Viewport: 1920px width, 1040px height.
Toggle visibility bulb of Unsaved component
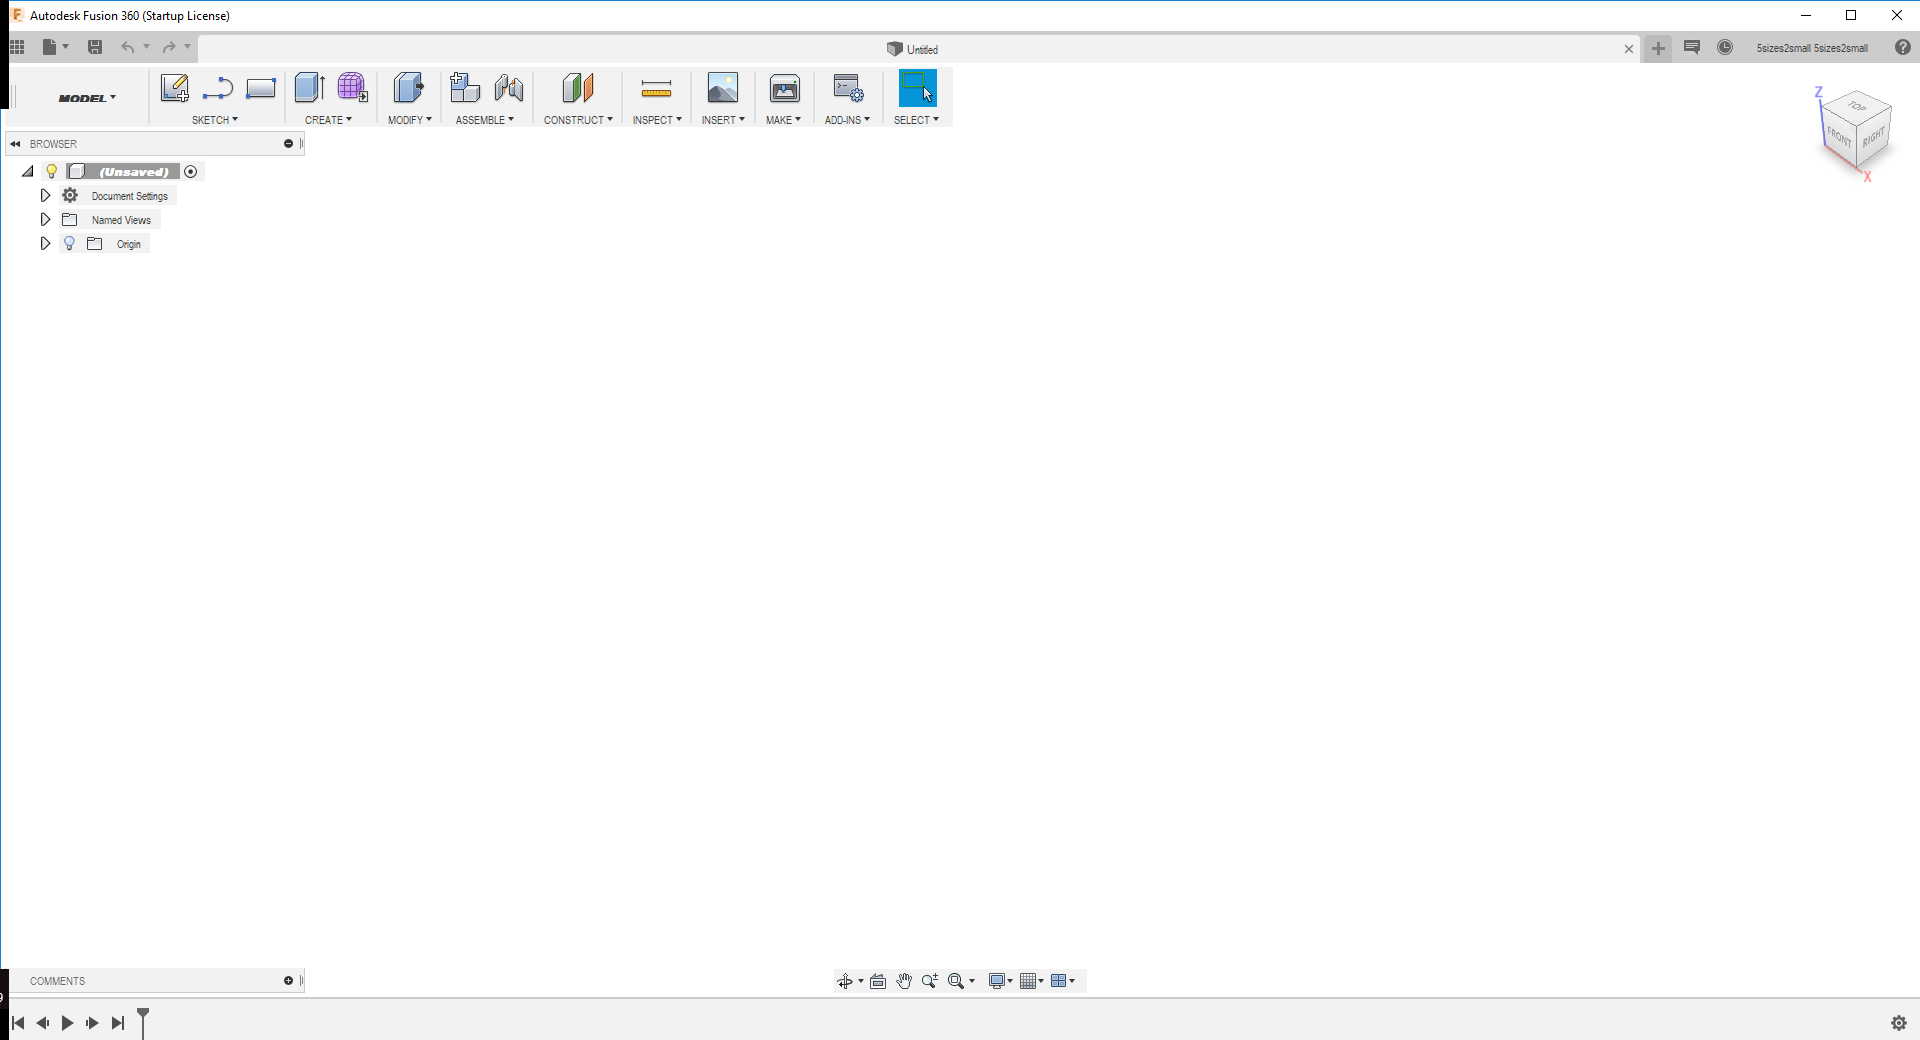click(52, 171)
